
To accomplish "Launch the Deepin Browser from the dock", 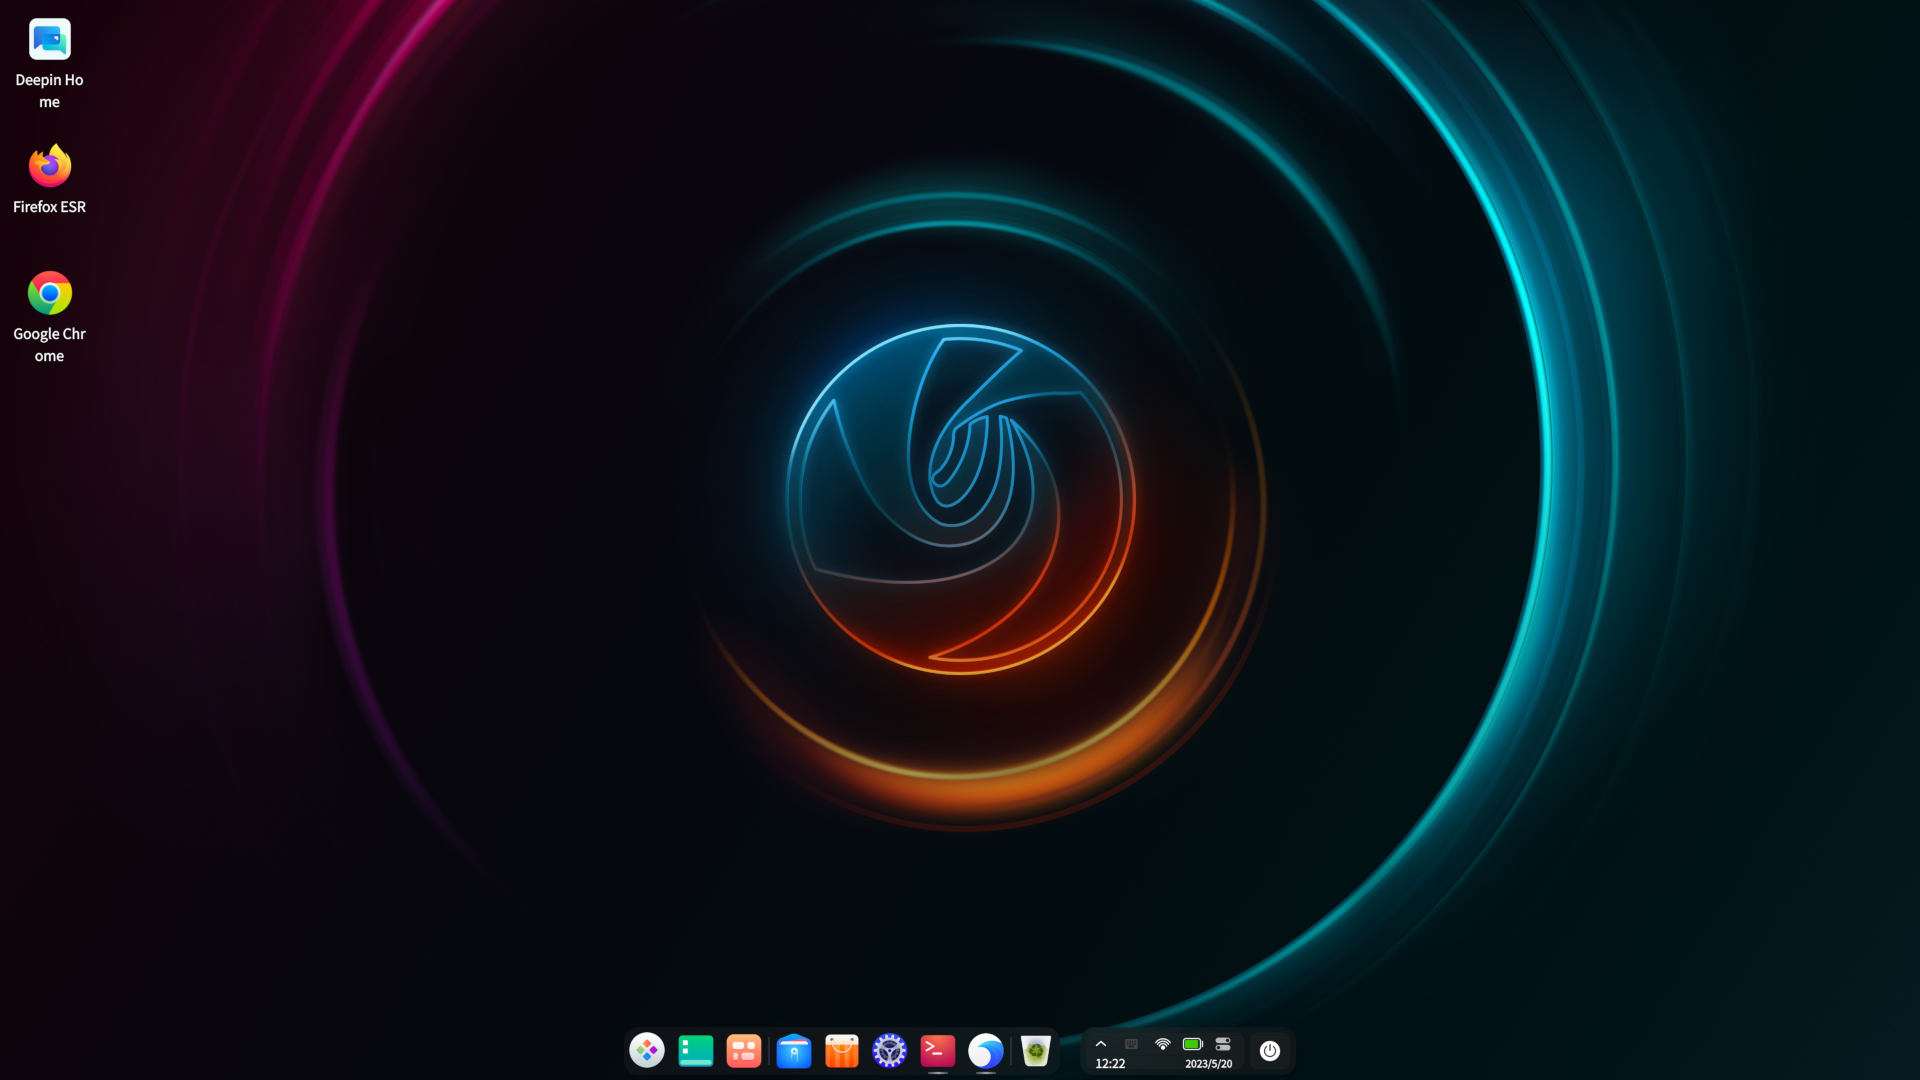I will click(986, 1051).
